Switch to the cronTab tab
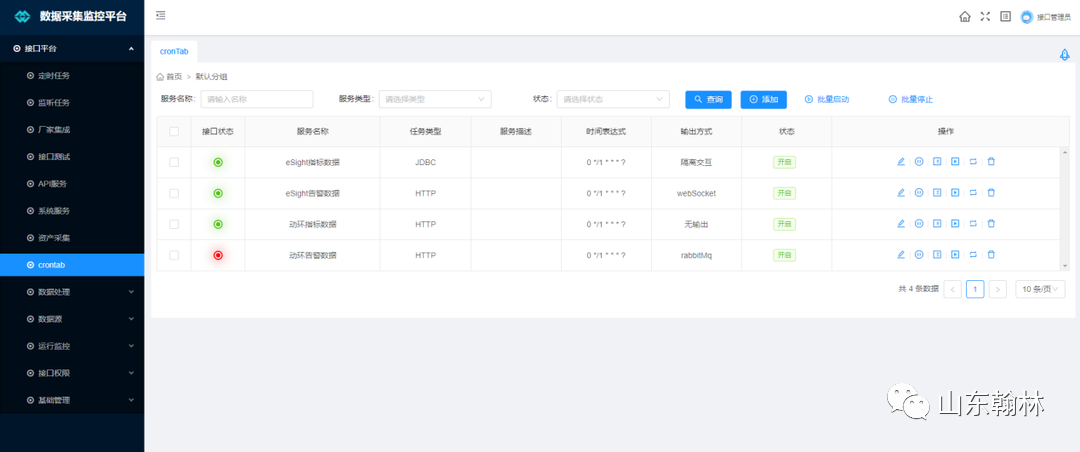The image size is (1080, 452). click(174, 51)
